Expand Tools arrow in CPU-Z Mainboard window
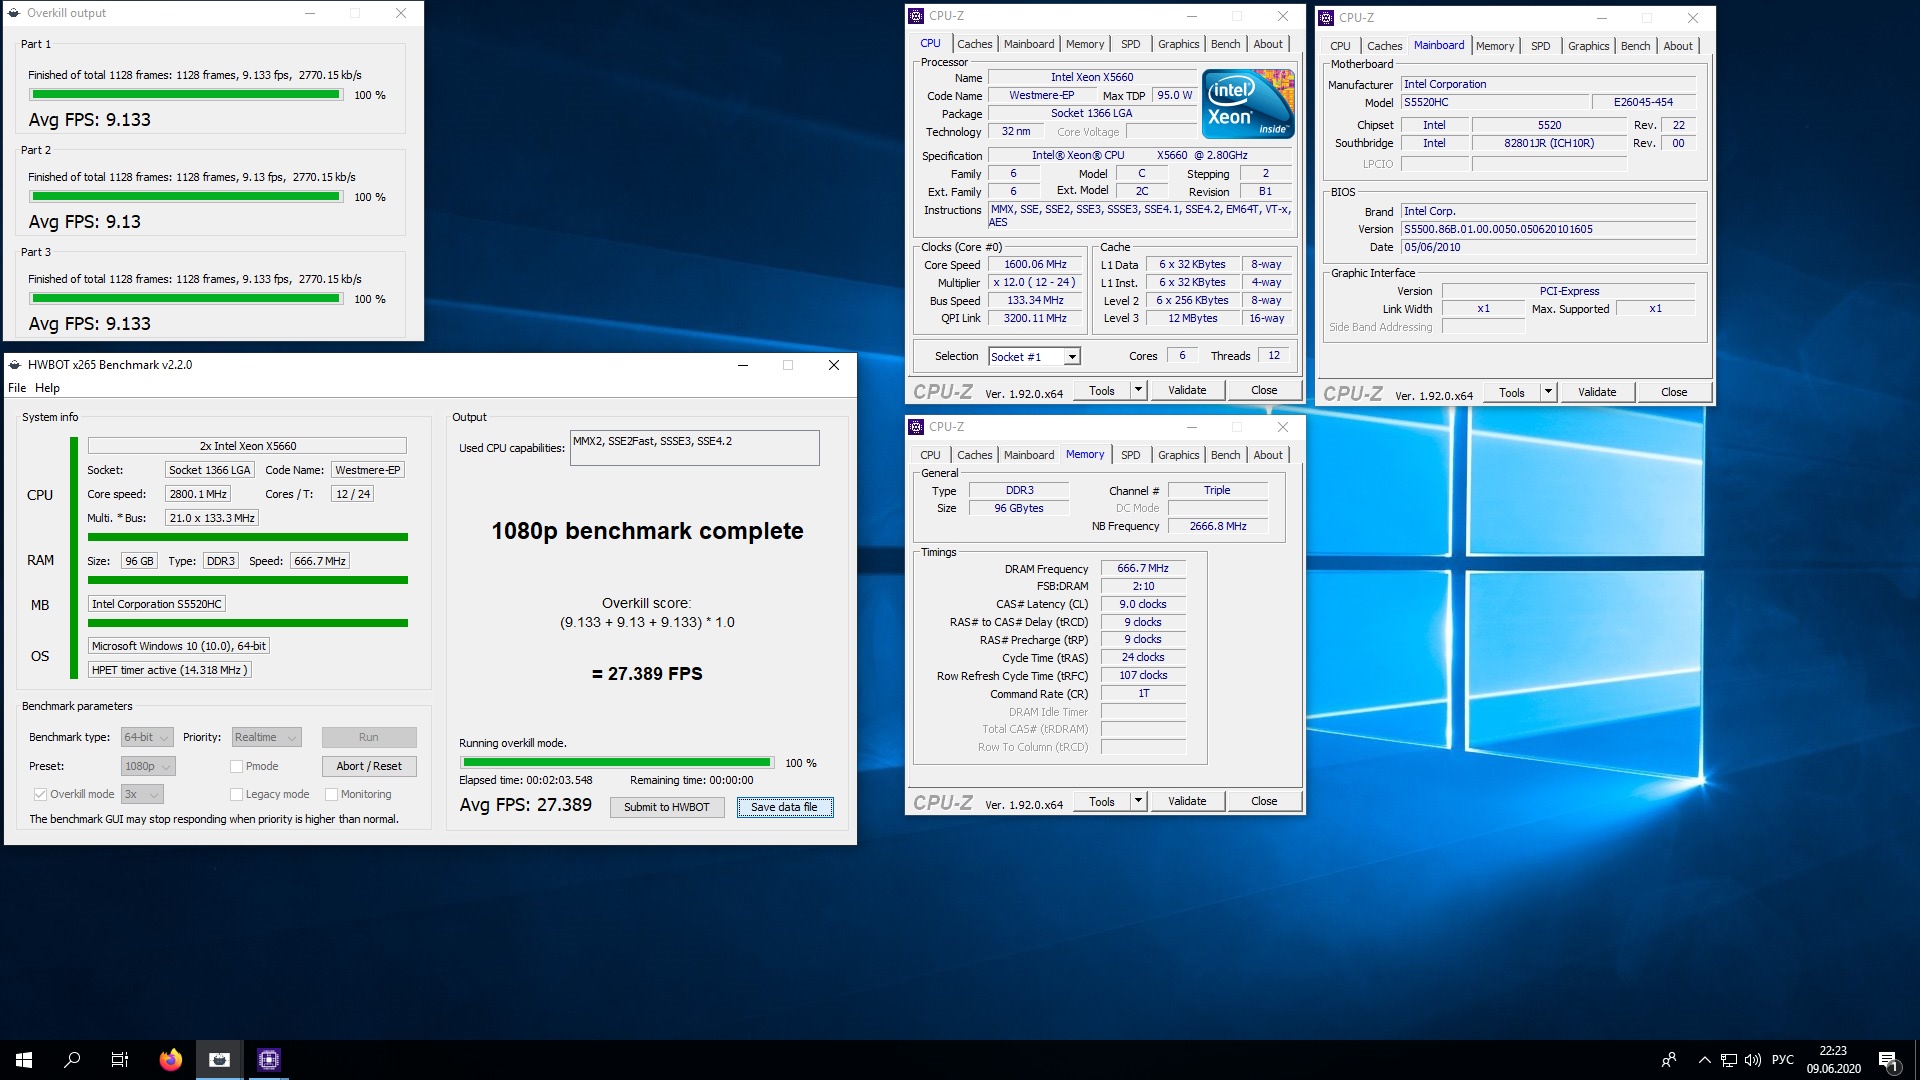 [1548, 393]
